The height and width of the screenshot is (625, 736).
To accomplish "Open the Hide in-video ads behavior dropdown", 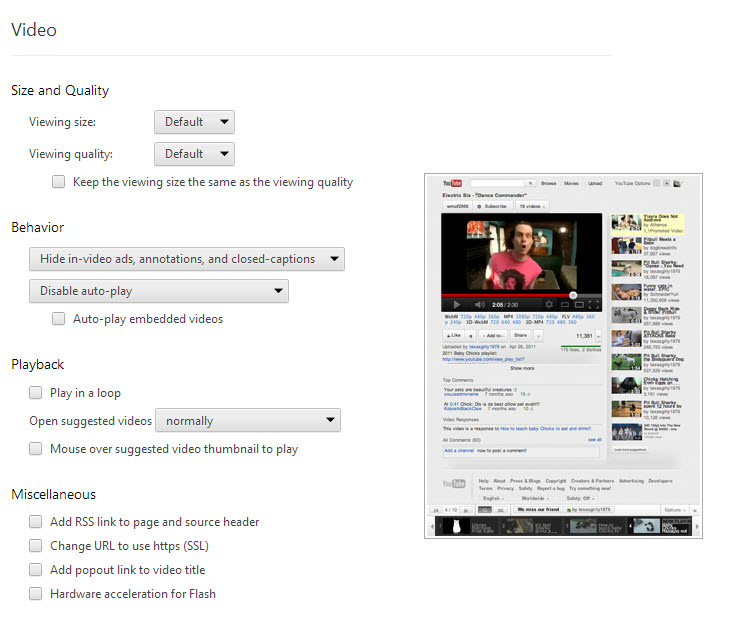I will 186,259.
